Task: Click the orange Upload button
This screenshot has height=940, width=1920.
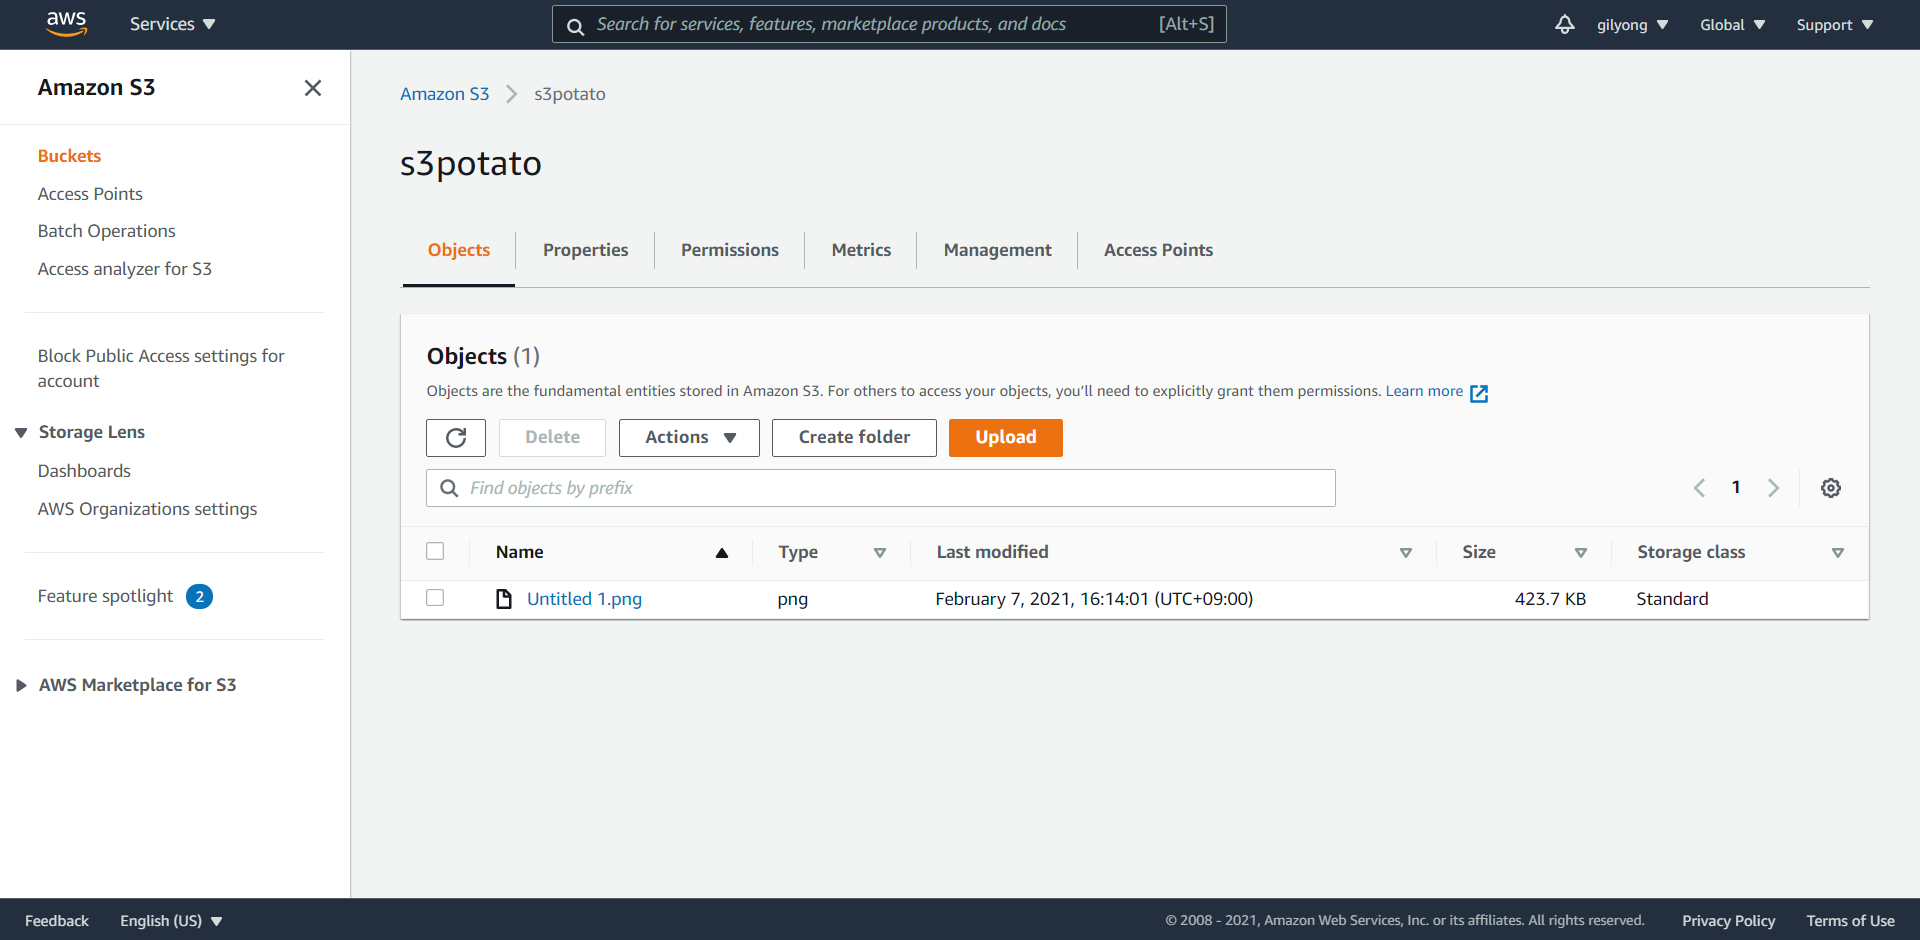Action: click(x=1006, y=438)
